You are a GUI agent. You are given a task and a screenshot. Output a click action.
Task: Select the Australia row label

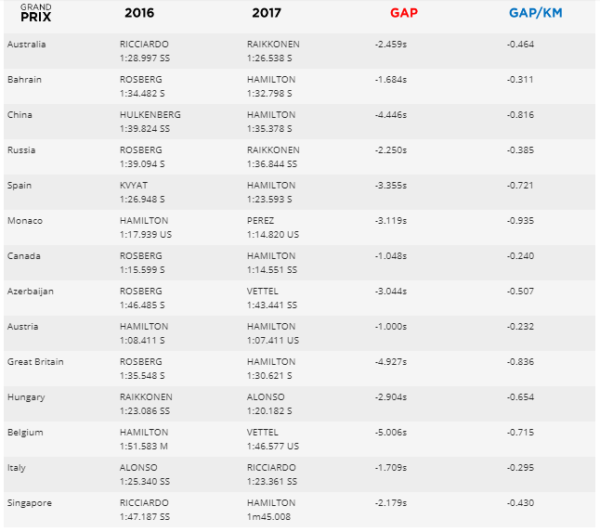click(26, 45)
